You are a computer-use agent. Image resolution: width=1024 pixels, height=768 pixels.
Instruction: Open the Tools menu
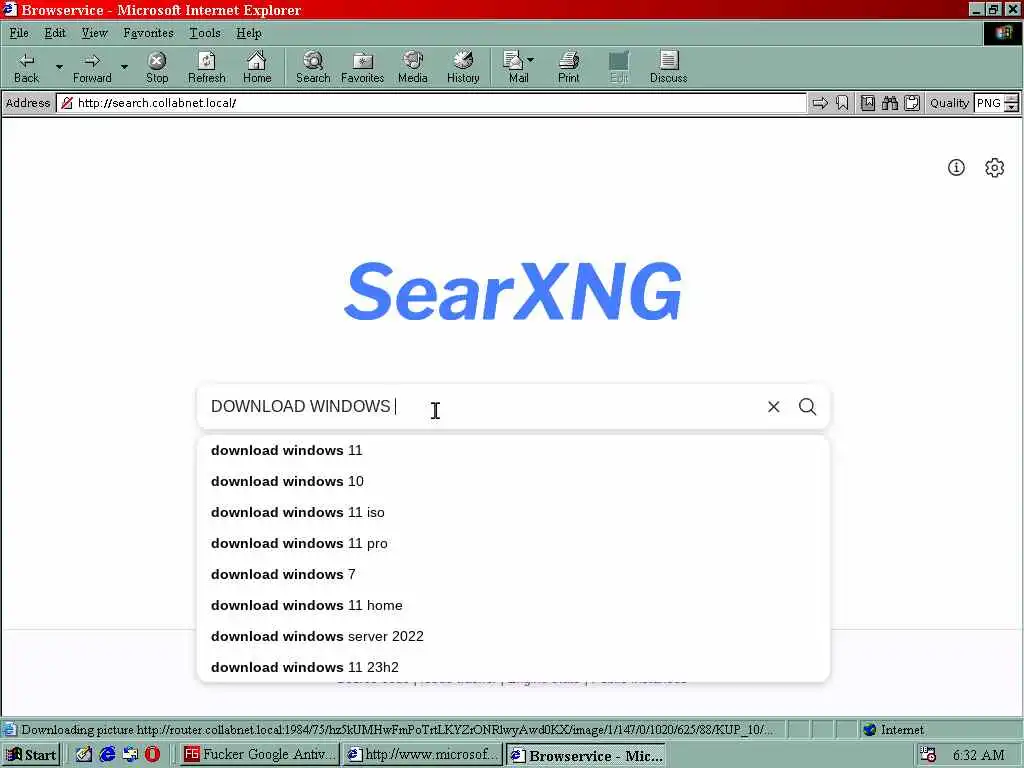(x=204, y=33)
